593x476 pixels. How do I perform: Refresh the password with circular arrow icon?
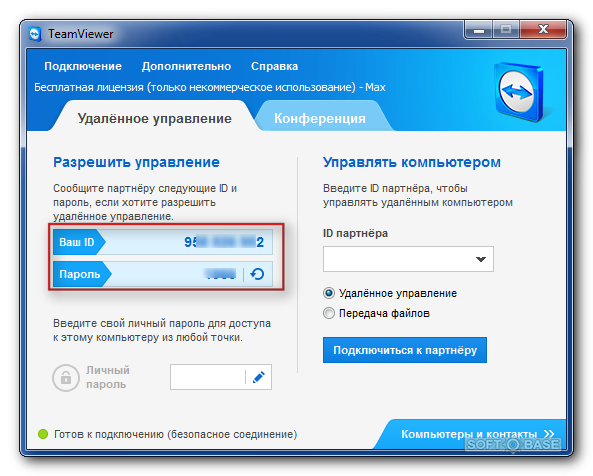point(257,274)
